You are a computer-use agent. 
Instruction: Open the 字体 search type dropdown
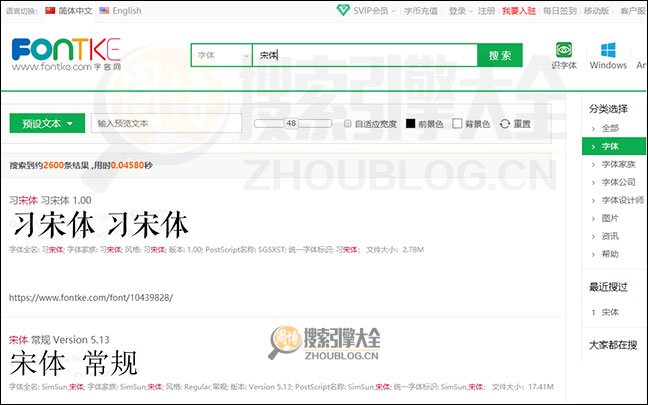coord(222,56)
